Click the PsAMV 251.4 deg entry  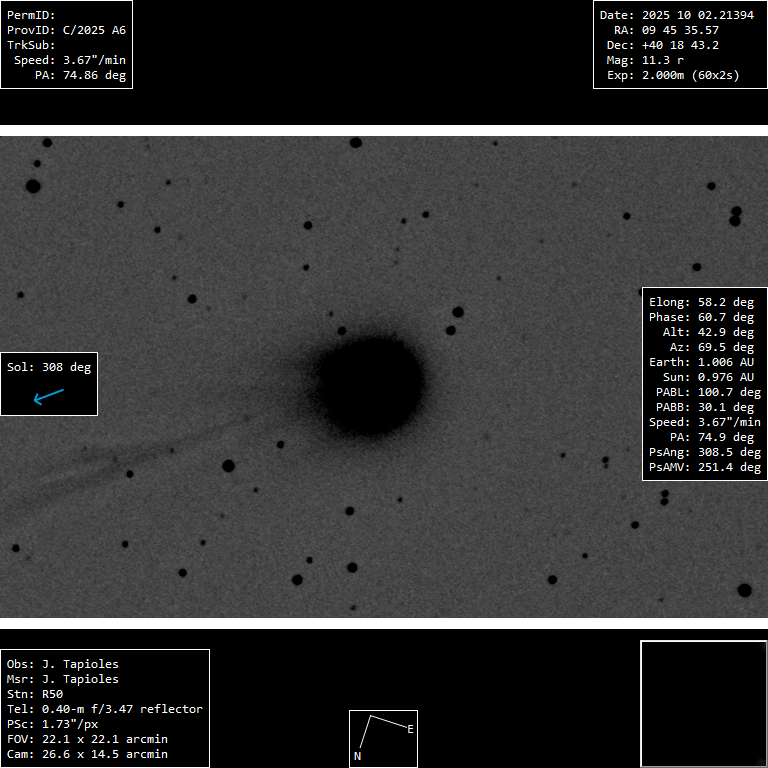(704, 467)
